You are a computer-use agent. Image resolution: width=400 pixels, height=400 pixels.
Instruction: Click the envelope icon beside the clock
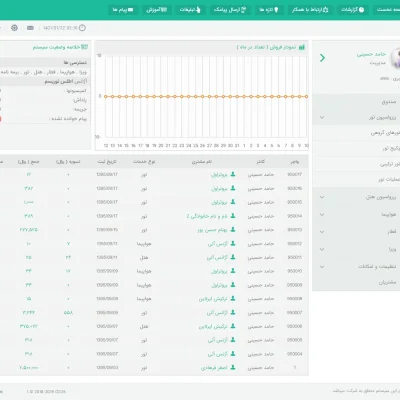tap(30, 28)
